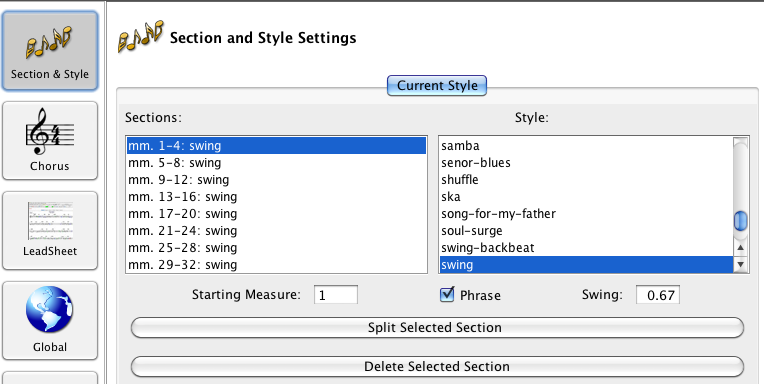Select section mm. 1-4: swing
Image resolution: width=764 pixels, height=384 pixels.
tap(276, 146)
